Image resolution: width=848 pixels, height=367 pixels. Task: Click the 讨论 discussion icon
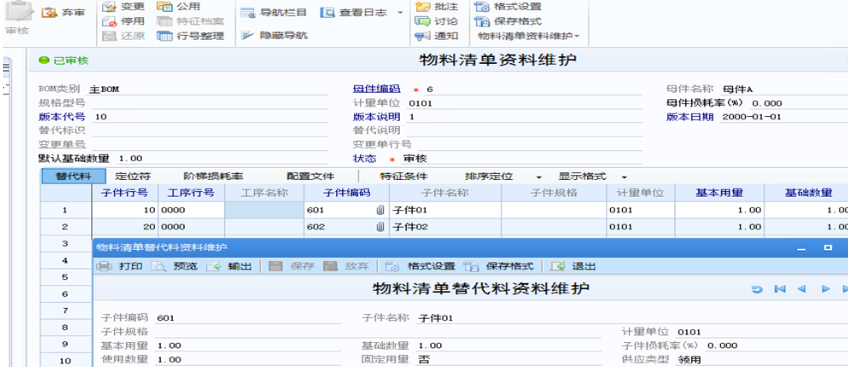pyautogui.click(x=422, y=21)
